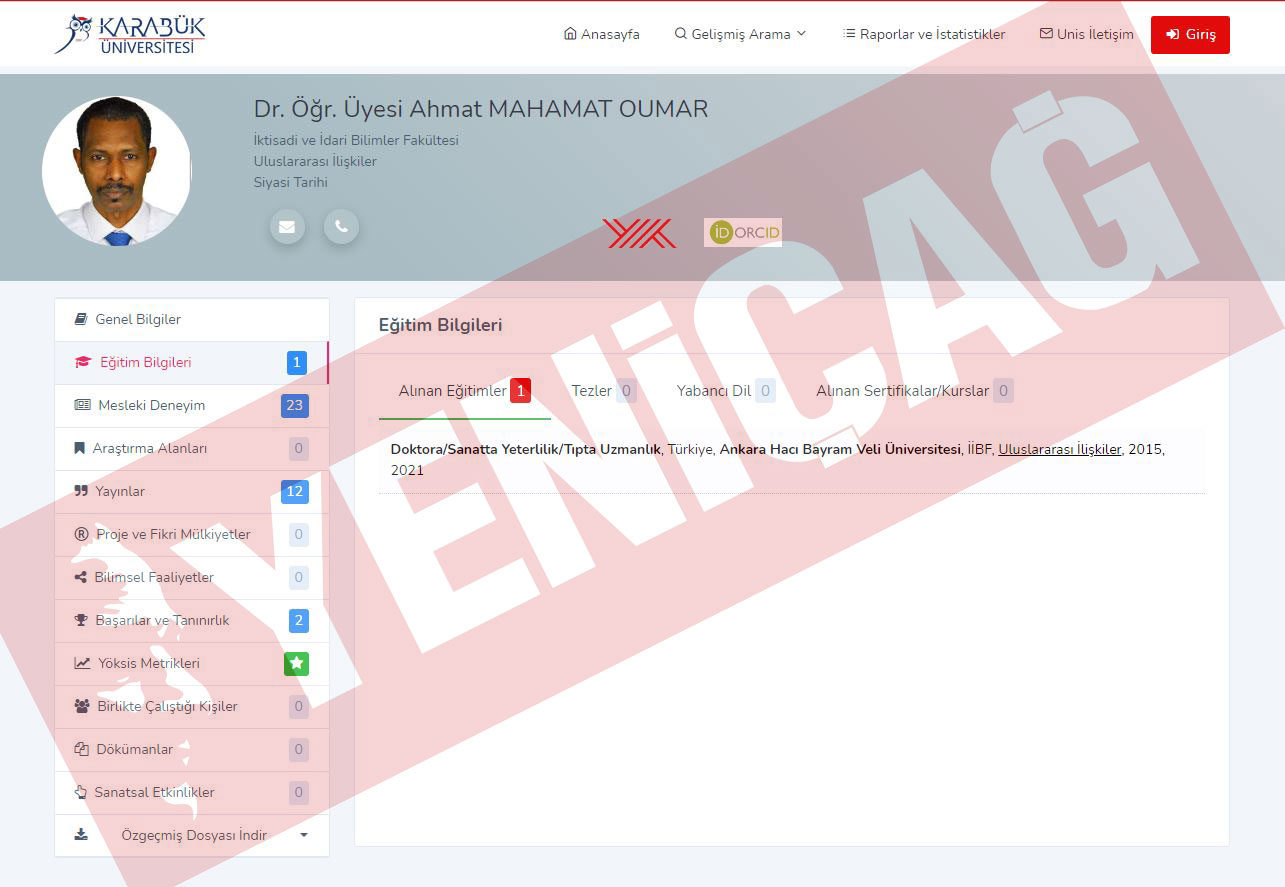This screenshot has height=887, width=1285.
Task: Click download icon beside Özgeçmiş Dosyası İndir
Action: click(x=81, y=835)
